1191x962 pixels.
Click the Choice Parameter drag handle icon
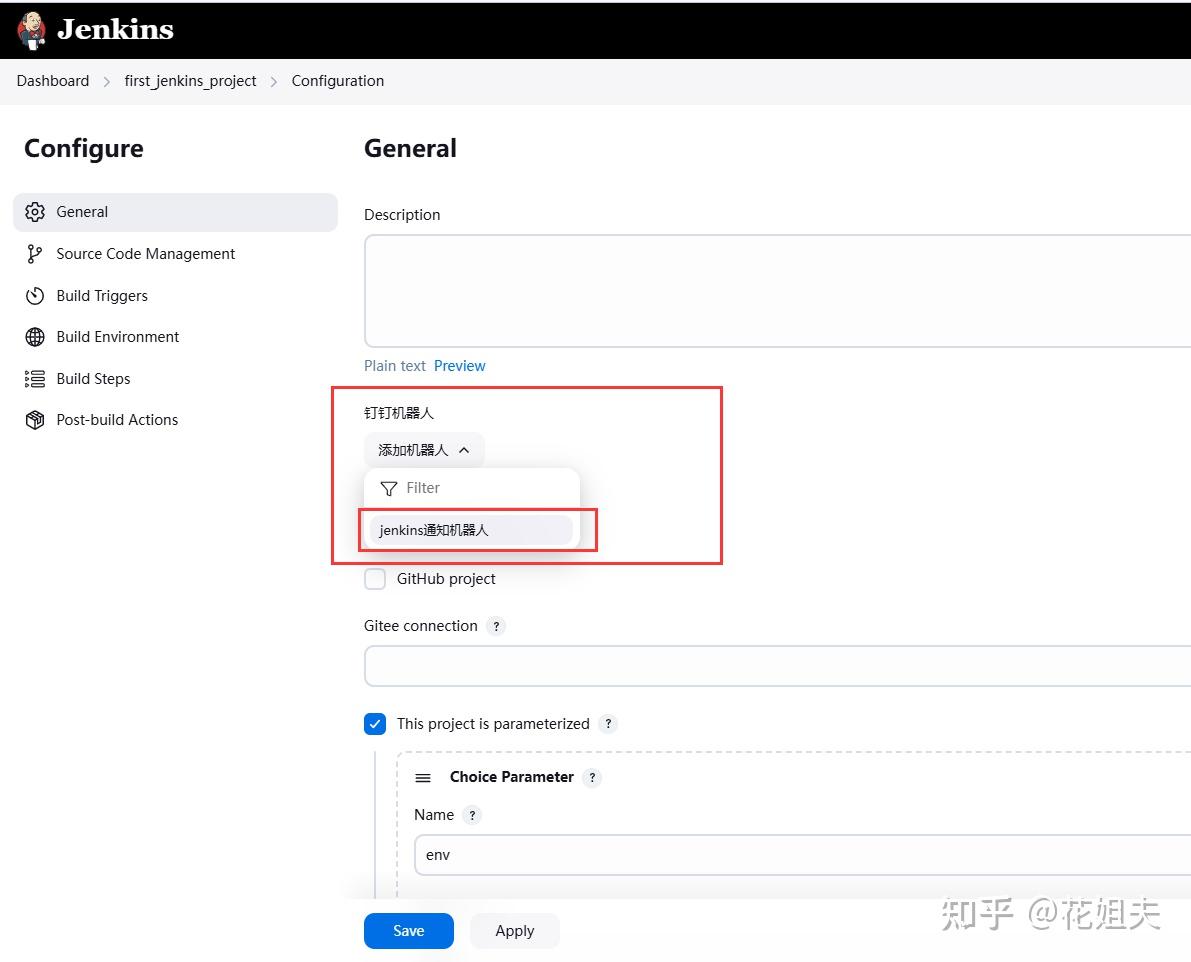click(423, 777)
